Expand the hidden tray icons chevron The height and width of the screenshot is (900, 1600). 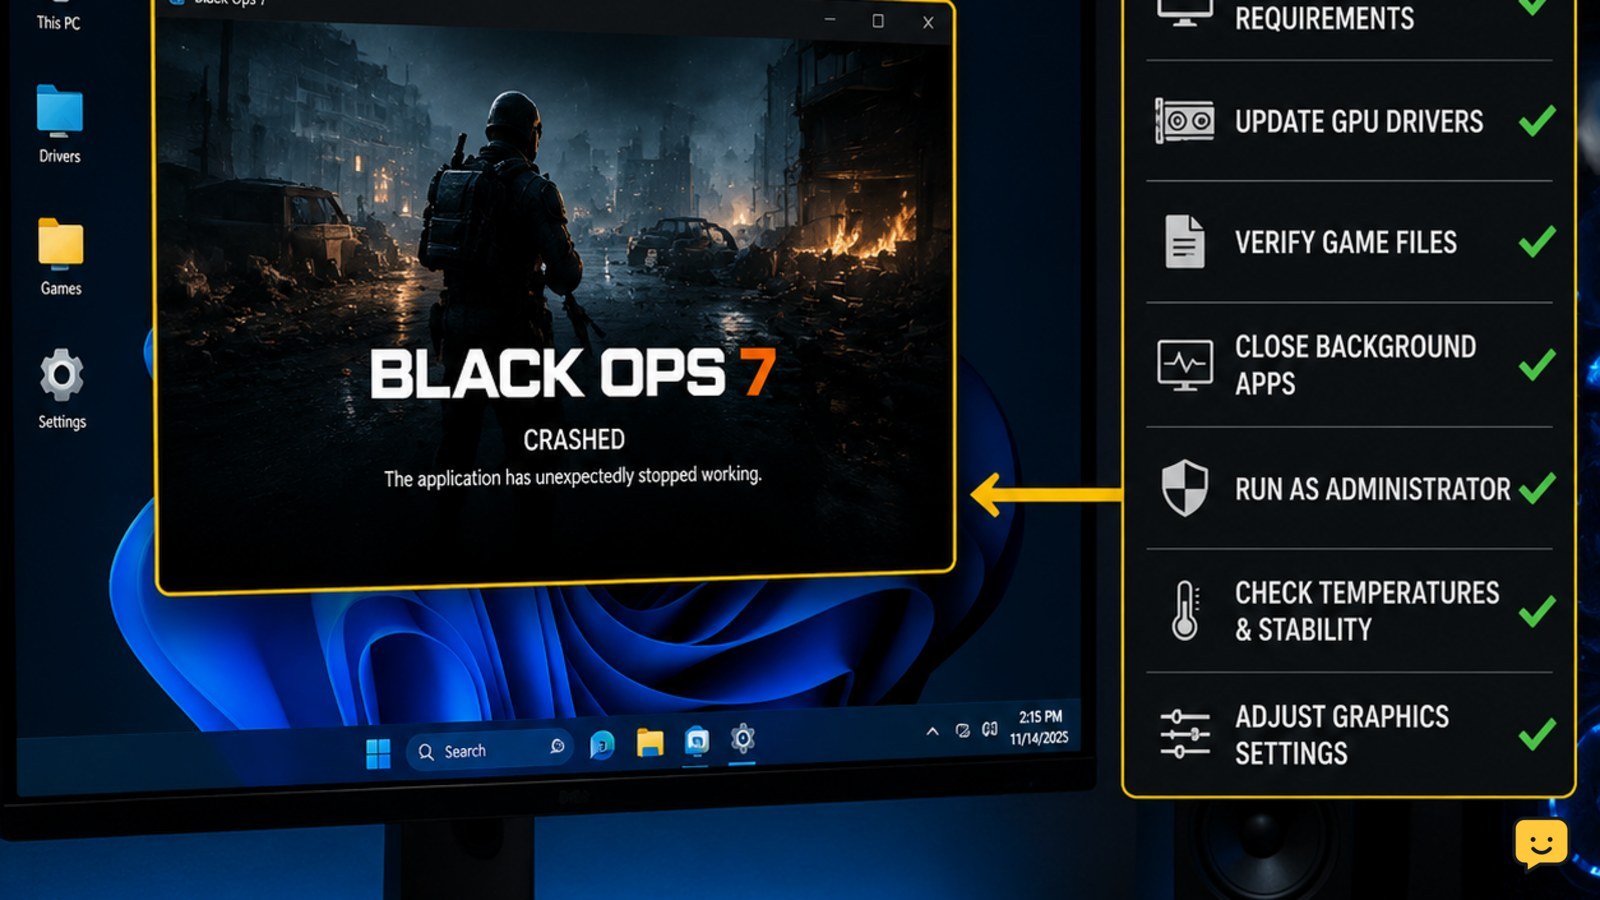point(932,732)
